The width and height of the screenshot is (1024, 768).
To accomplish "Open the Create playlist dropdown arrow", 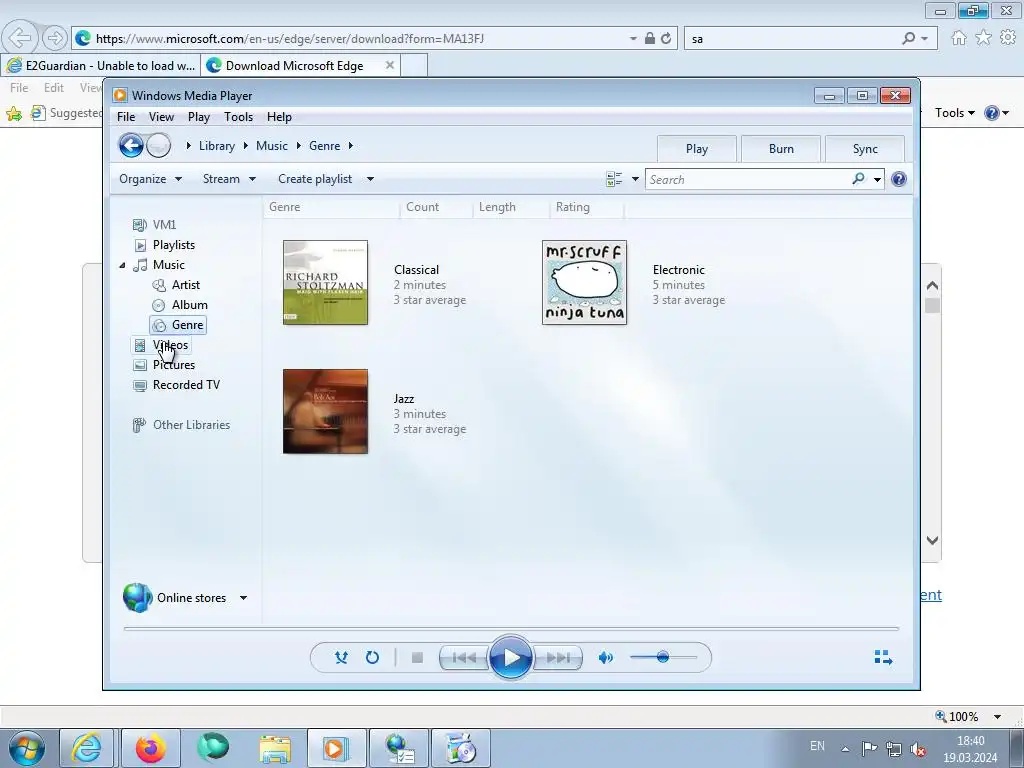I will [370, 179].
